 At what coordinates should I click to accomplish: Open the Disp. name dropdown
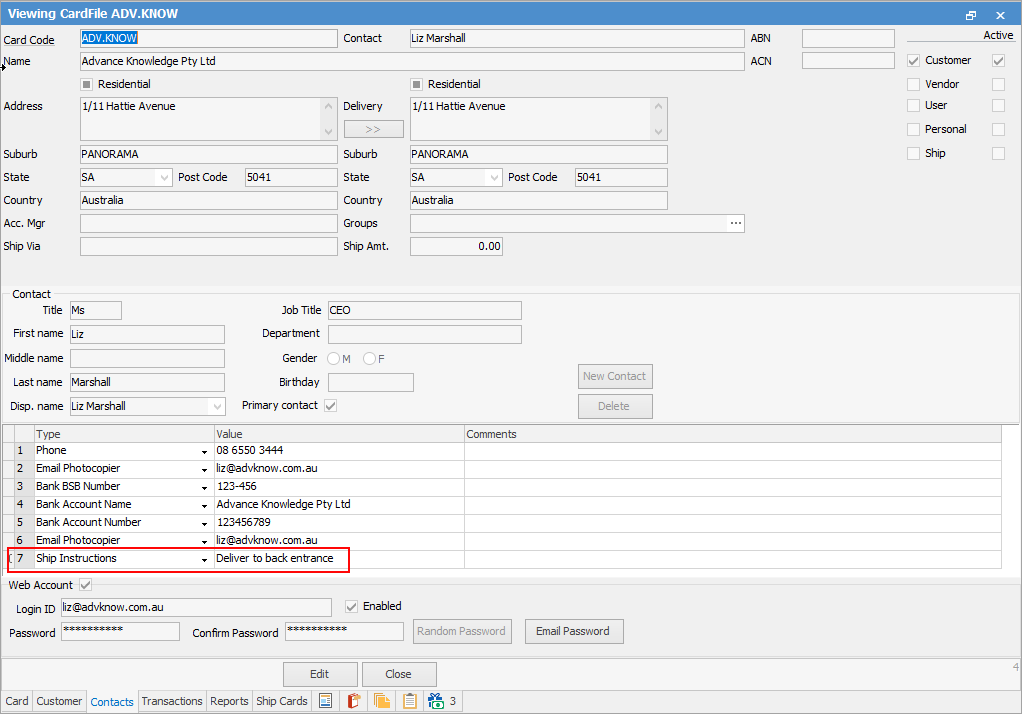point(217,407)
